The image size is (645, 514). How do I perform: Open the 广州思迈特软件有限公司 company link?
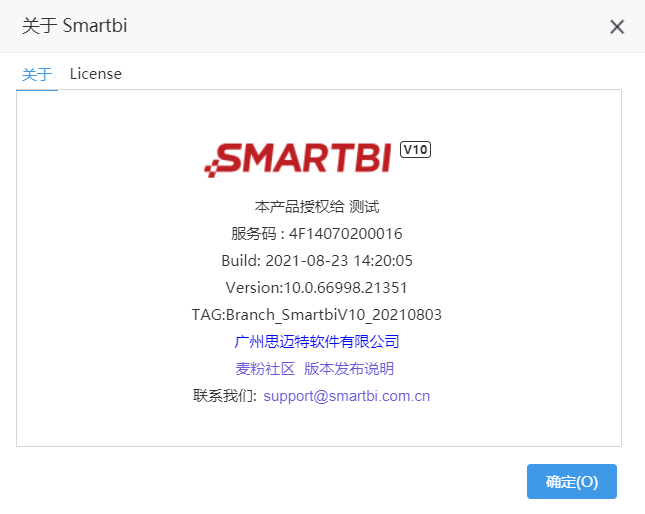click(x=317, y=341)
